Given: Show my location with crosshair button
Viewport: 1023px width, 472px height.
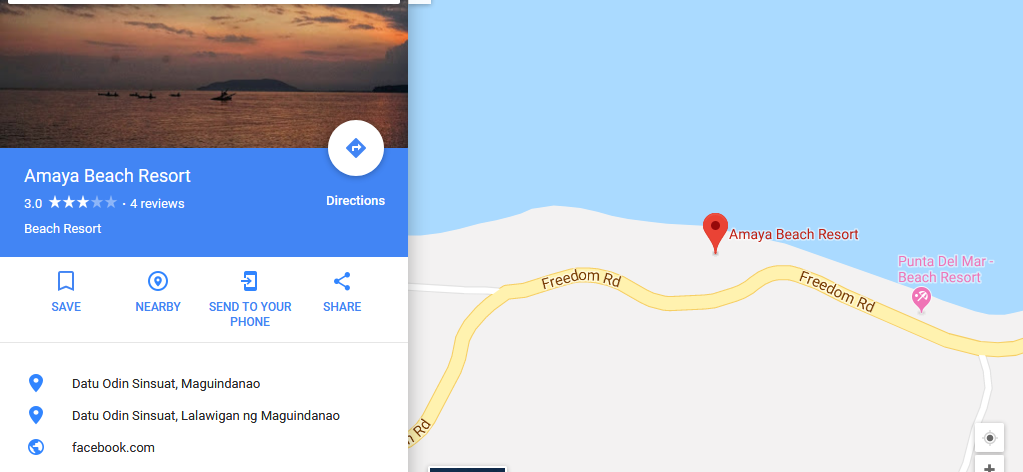Looking at the screenshot, I should point(989,437).
